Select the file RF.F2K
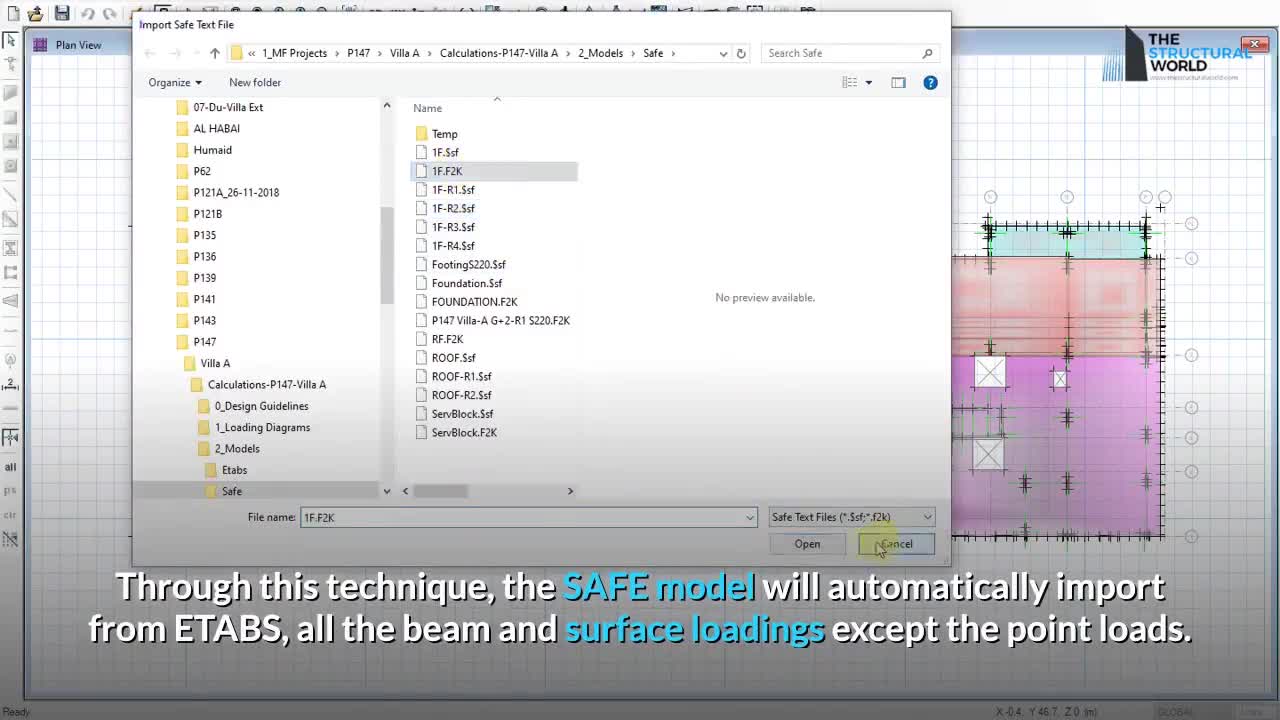 447,339
